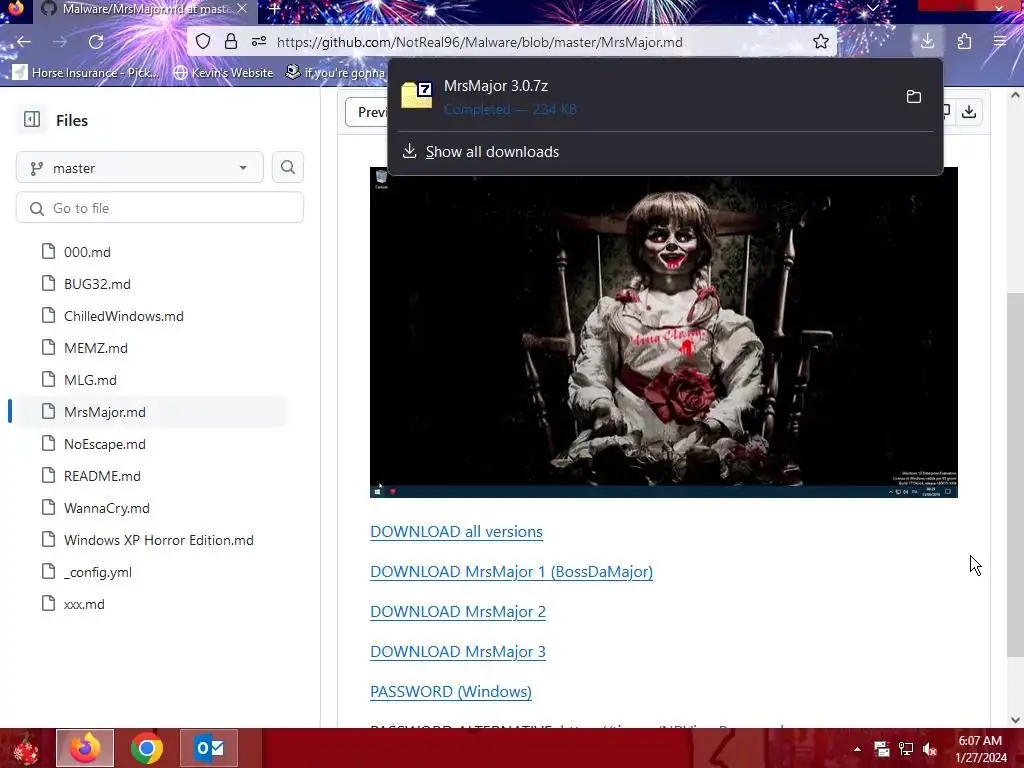This screenshot has width=1024, height=768.
Task: Open README.md in the file tree
Action: [102, 476]
